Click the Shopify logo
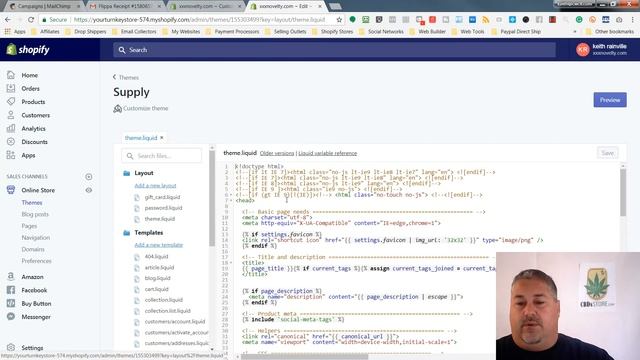The height and width of the screenshot is (360, 640). 28,49
